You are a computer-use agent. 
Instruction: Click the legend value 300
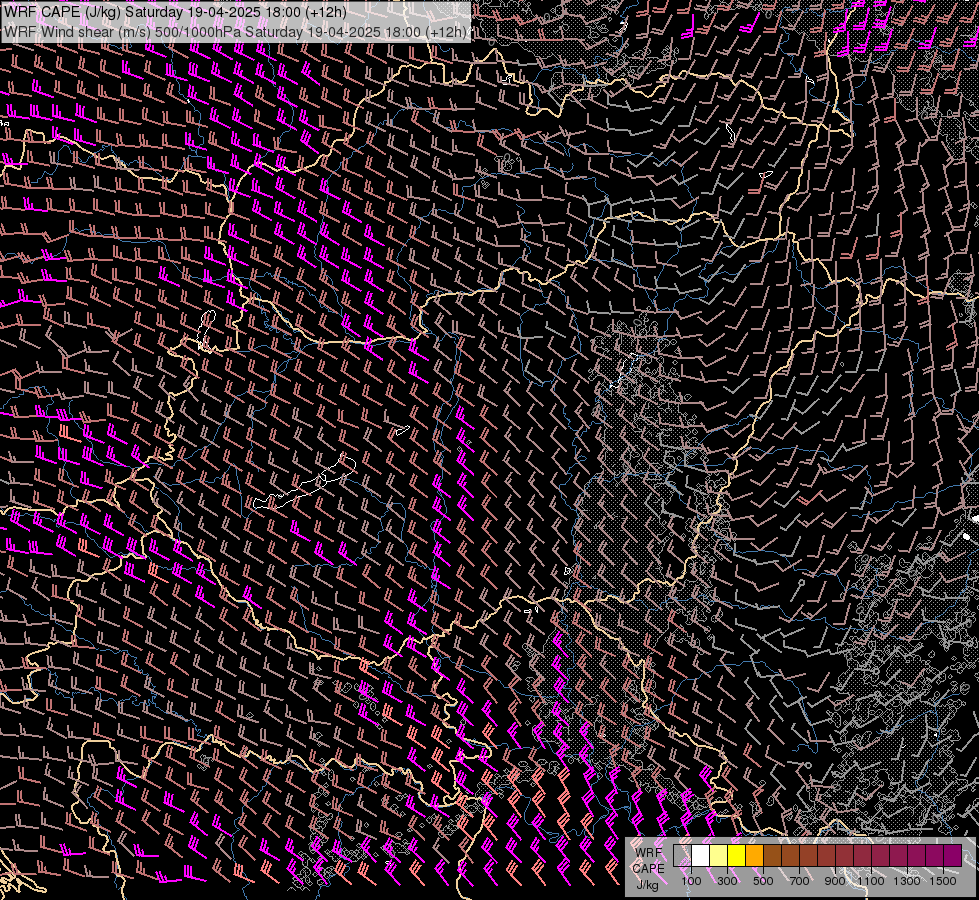(727, 881)
